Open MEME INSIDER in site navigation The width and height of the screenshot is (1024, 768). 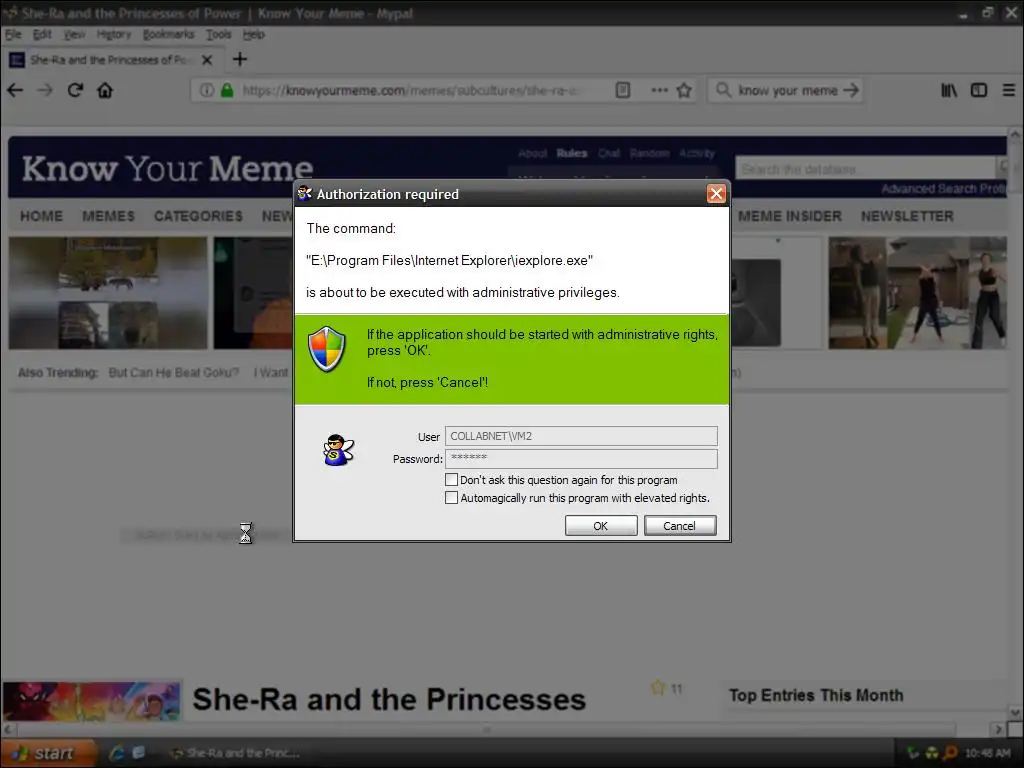pos(790,216)
